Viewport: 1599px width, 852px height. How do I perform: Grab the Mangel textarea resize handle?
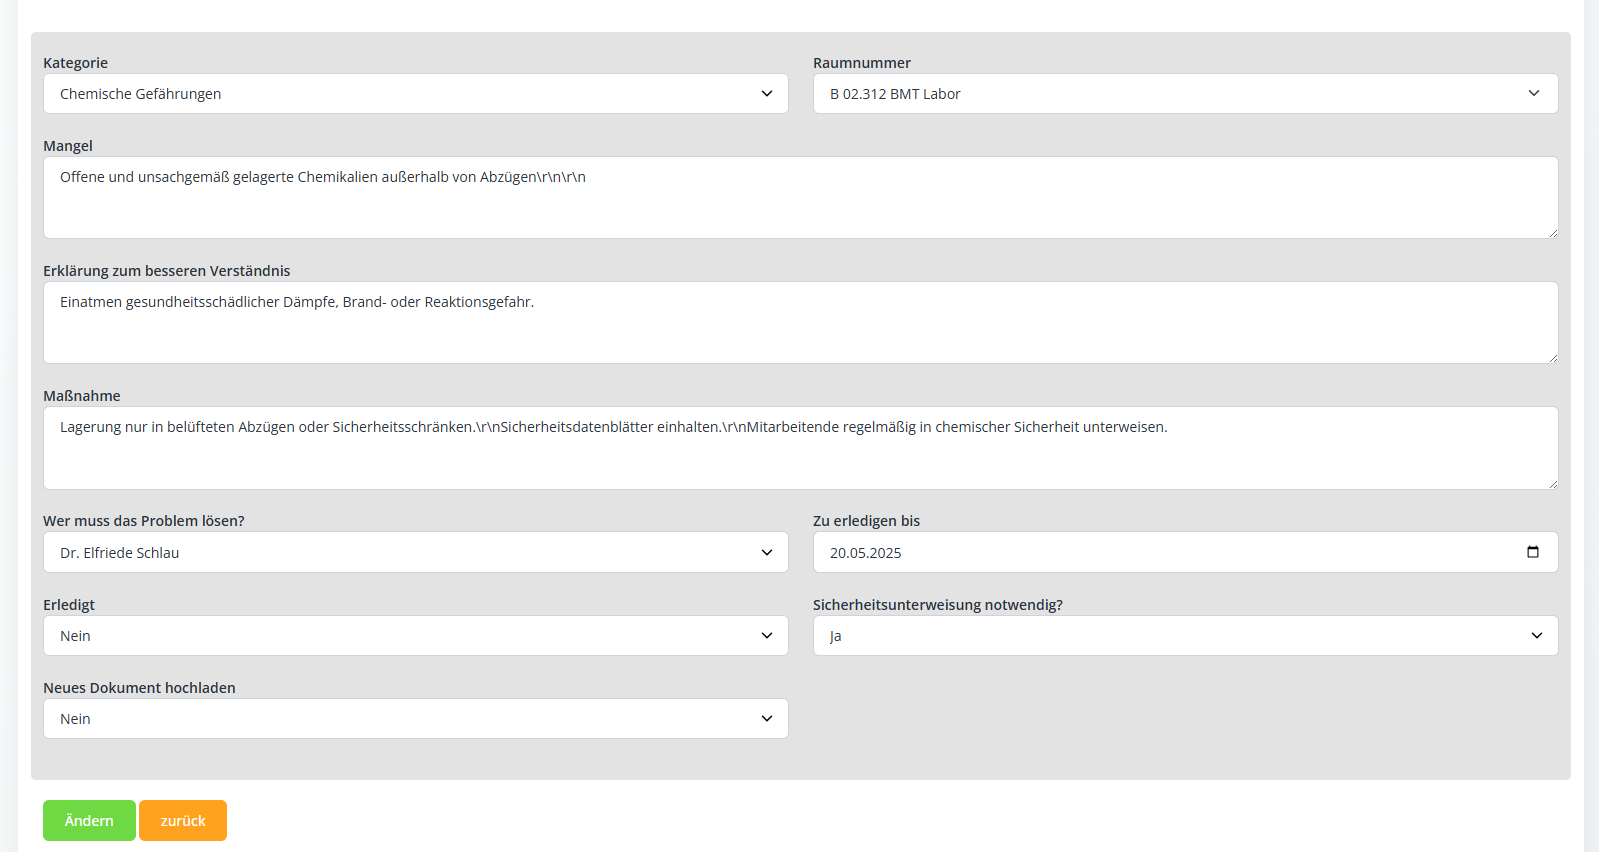click(x=1552, y=233)
